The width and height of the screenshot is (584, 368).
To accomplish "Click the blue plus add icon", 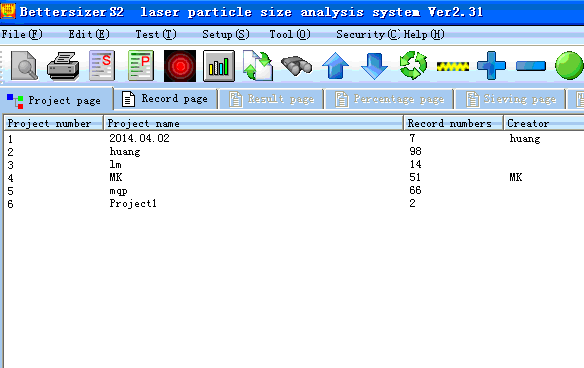I will pos(491,66).
